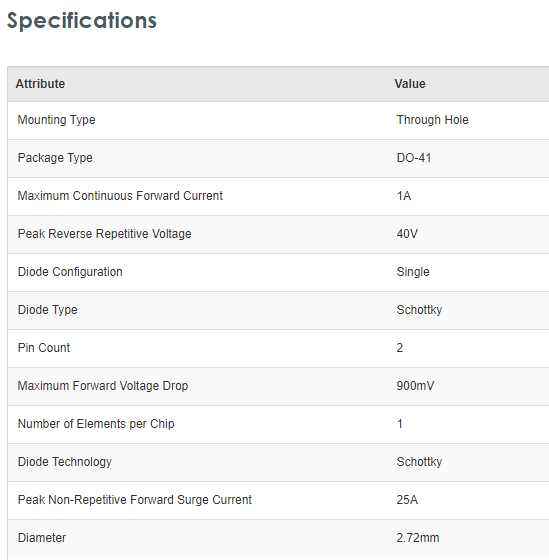Click the Diode Technology label
The width and height of the screenshot is (549, 560).
(65, 462)
